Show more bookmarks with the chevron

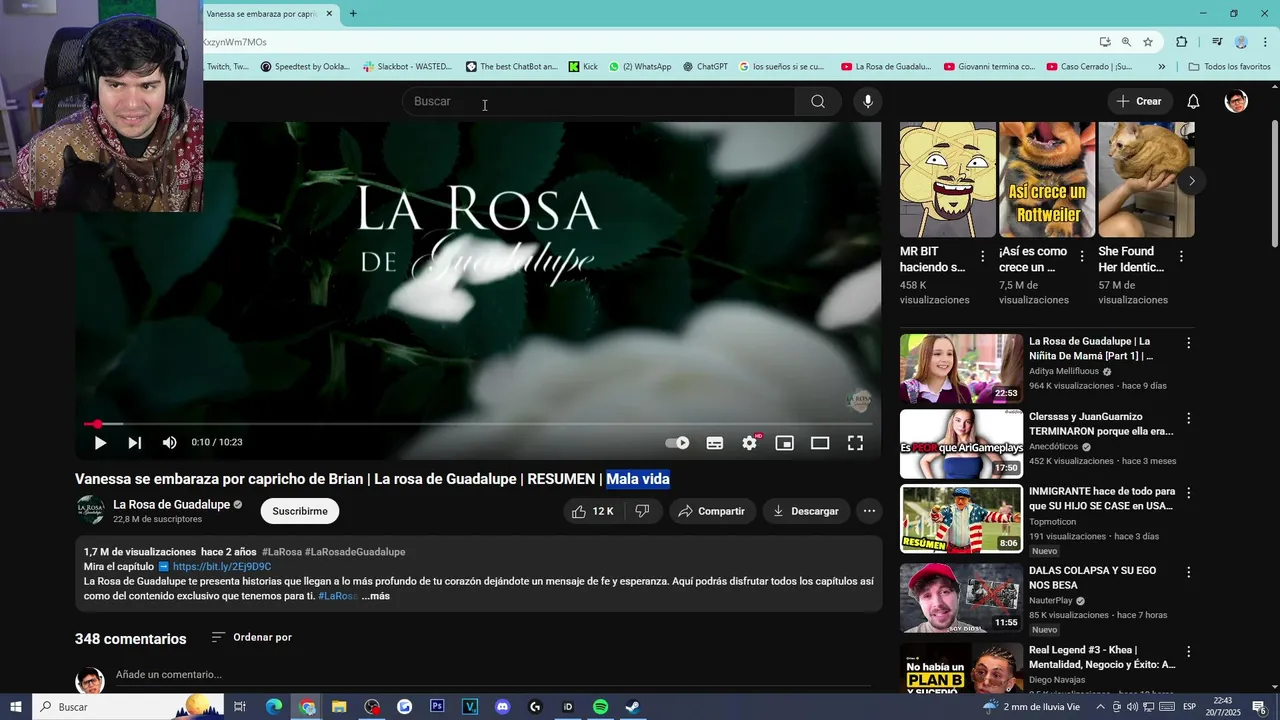(x=1161, y=67)
